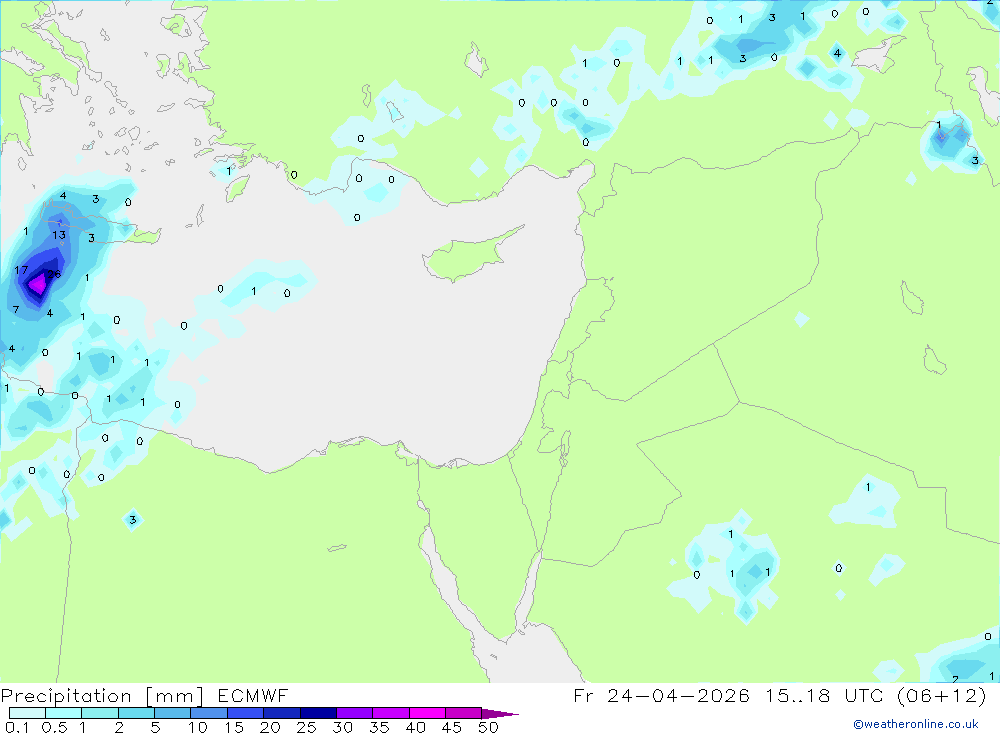Screen dimensions: 1000x733
Task: Pick the 25–30 mm legend color swatch
Action: [x=318, y=713]
